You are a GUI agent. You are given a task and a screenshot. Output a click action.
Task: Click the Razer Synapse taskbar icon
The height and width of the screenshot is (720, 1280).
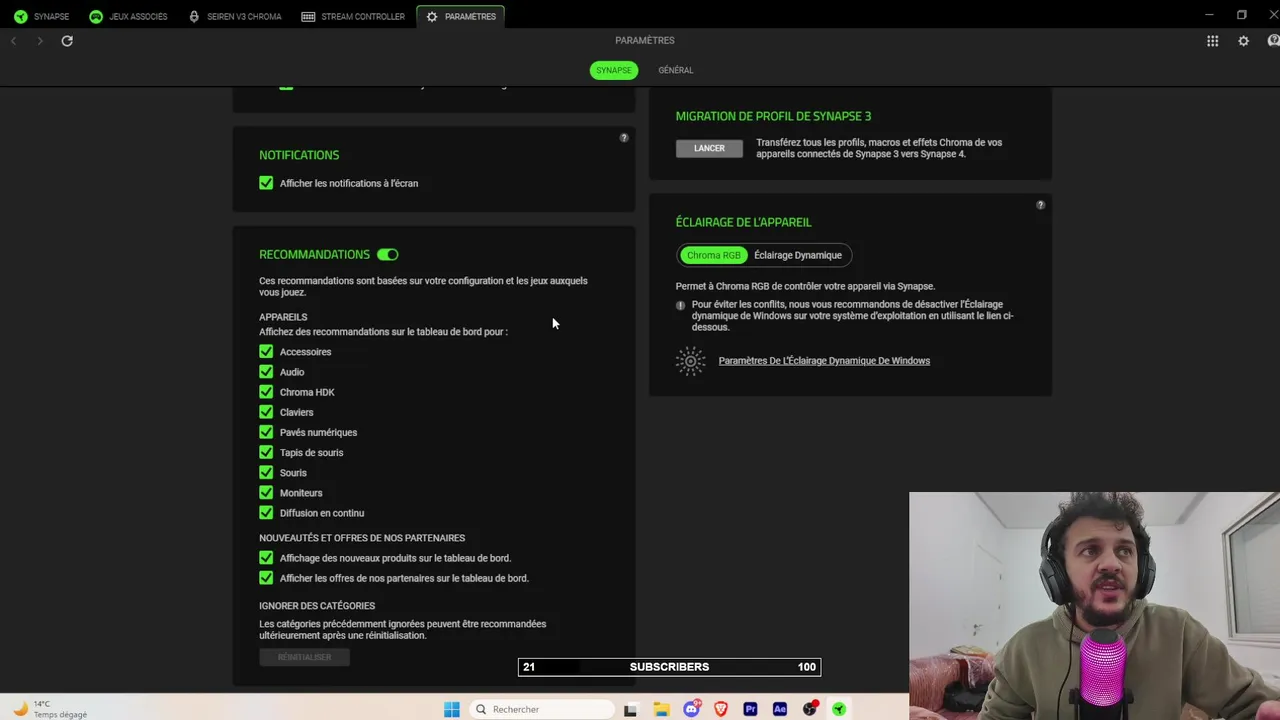point(839,709)
